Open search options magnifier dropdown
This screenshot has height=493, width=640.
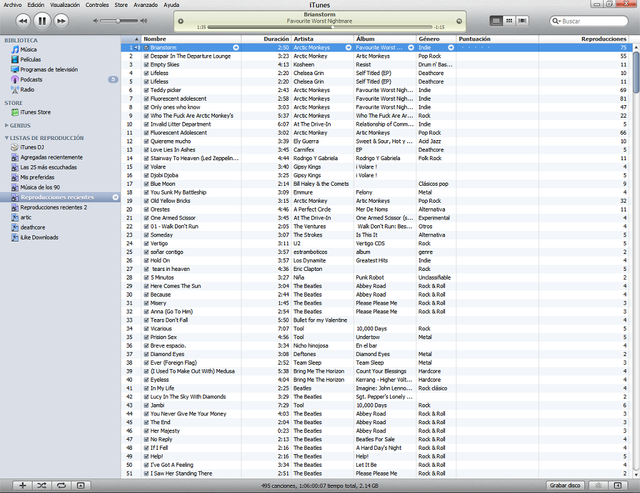click(x=556, y=21)
